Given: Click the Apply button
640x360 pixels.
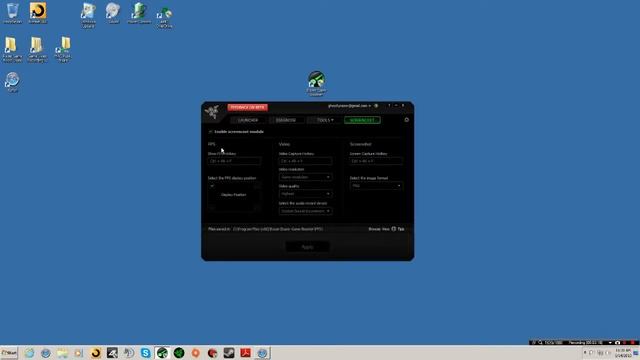Looking at the screenshot, I should click(307, 247).
